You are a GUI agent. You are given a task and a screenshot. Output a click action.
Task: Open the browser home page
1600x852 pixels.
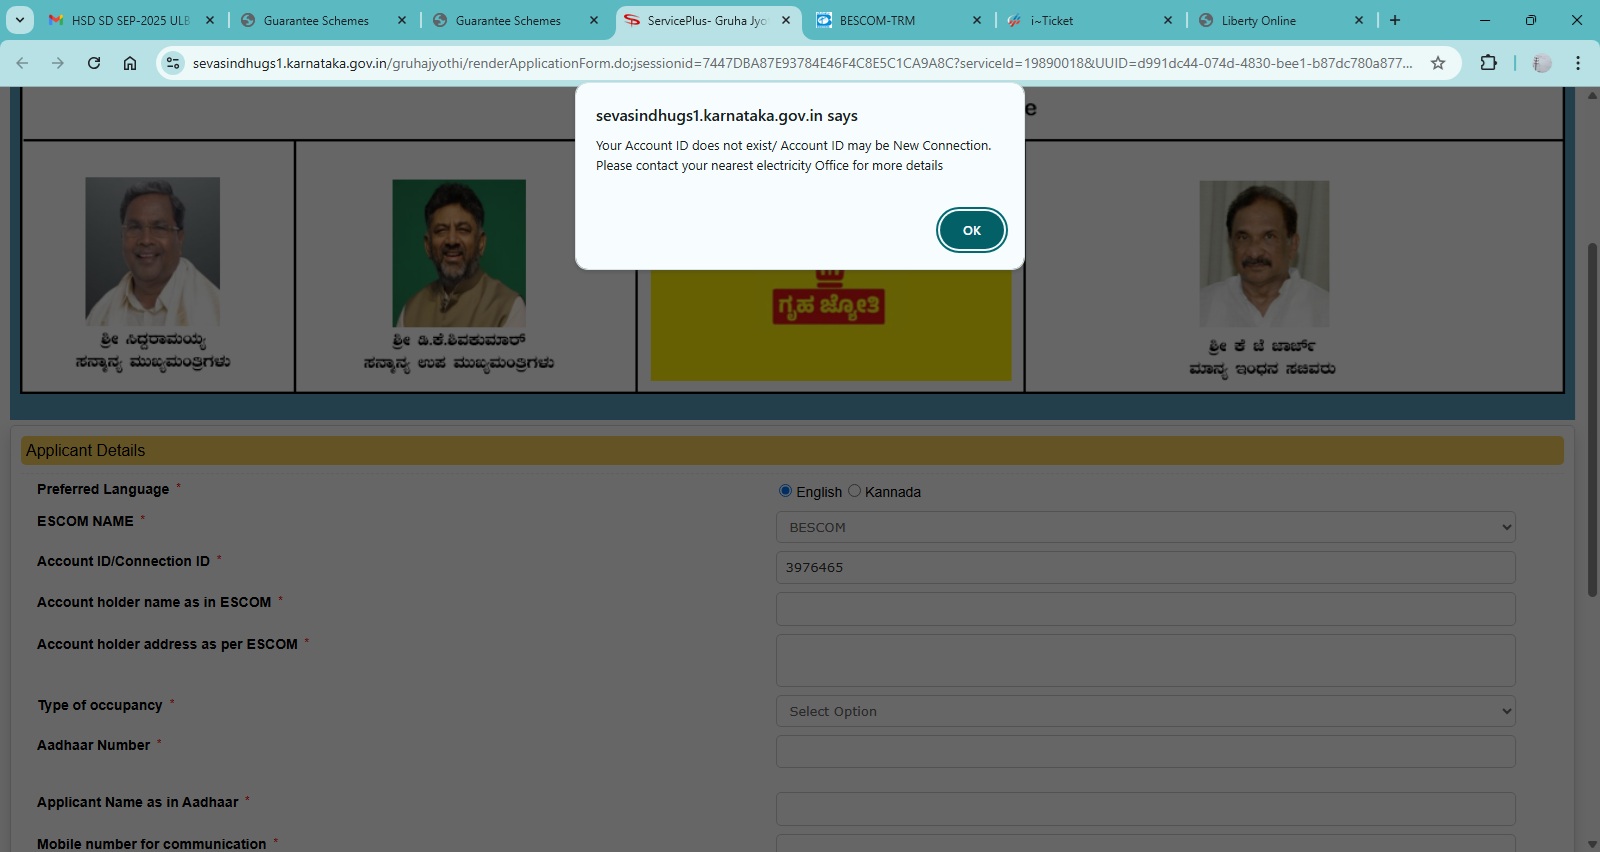[x=130, y=63]
